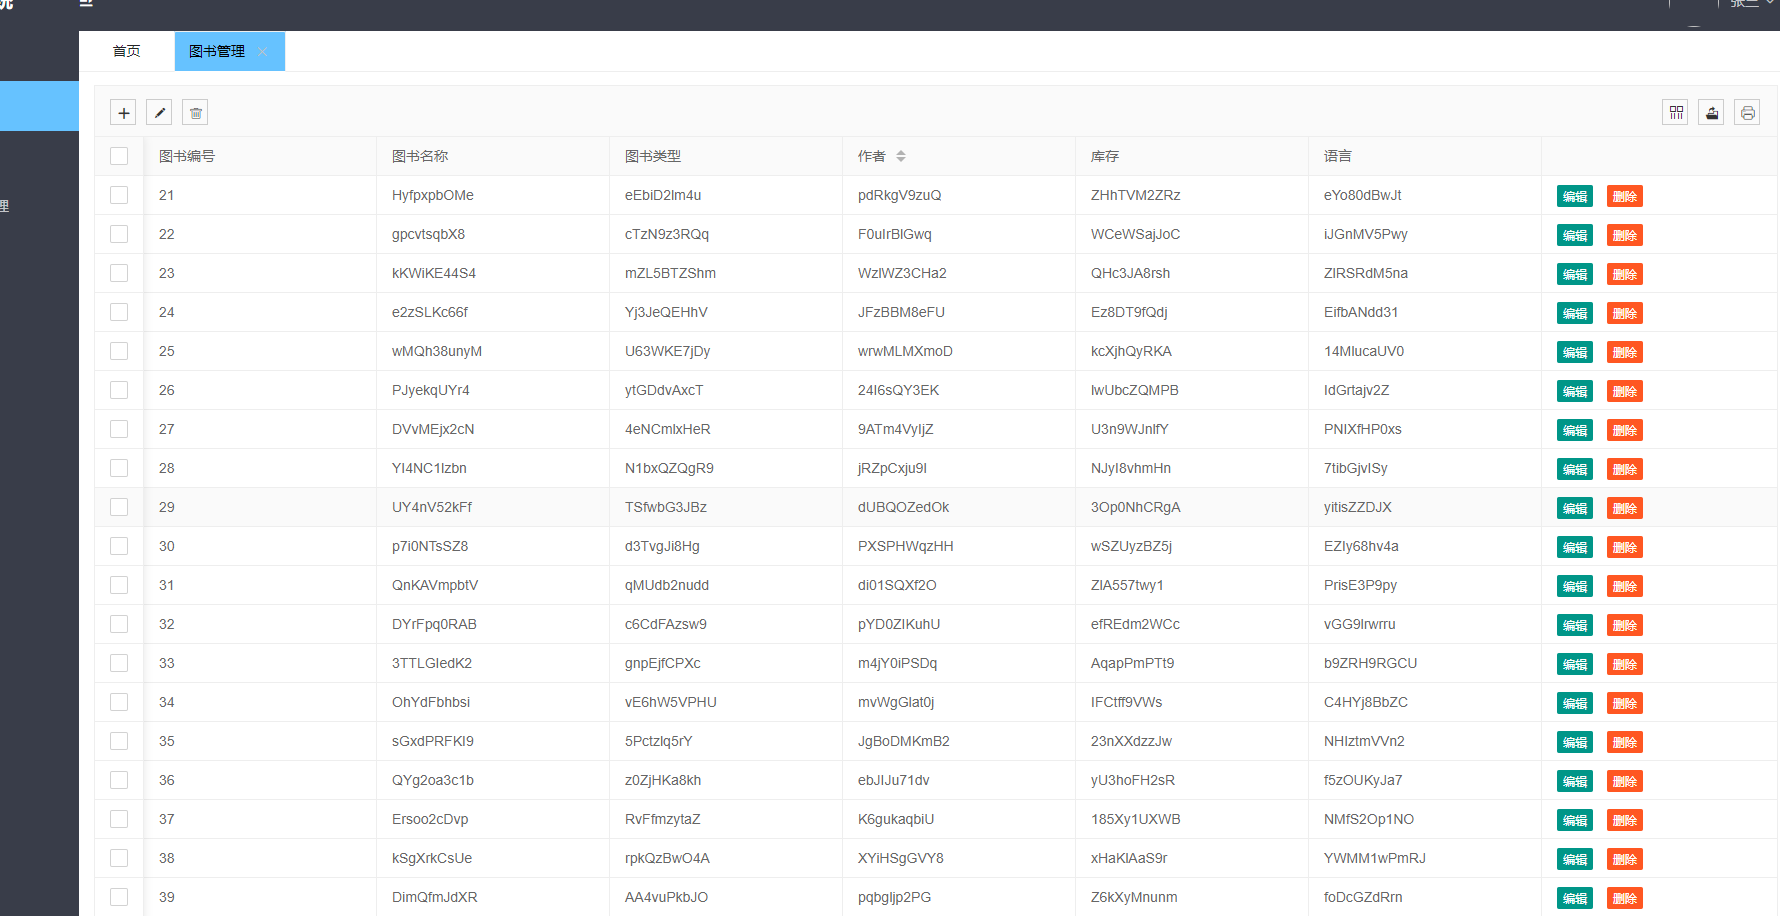Toggle the select-all header checkbox
This screenshot has height=916, width=1780.
[119, 156]
